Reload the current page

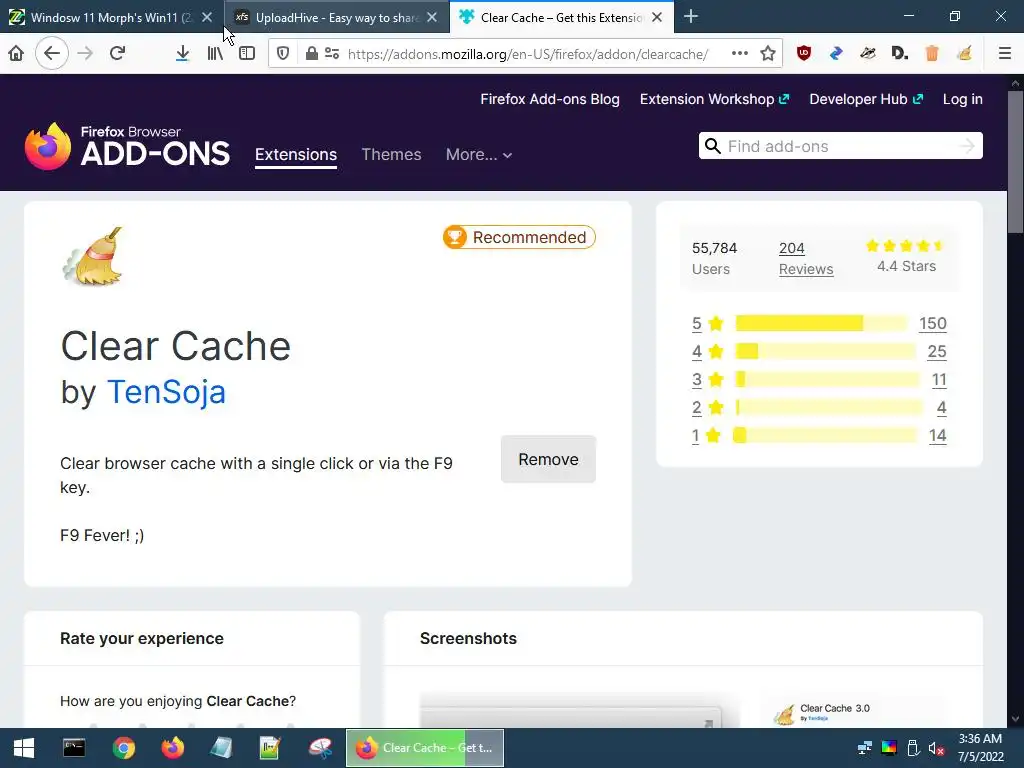[118, 54]
